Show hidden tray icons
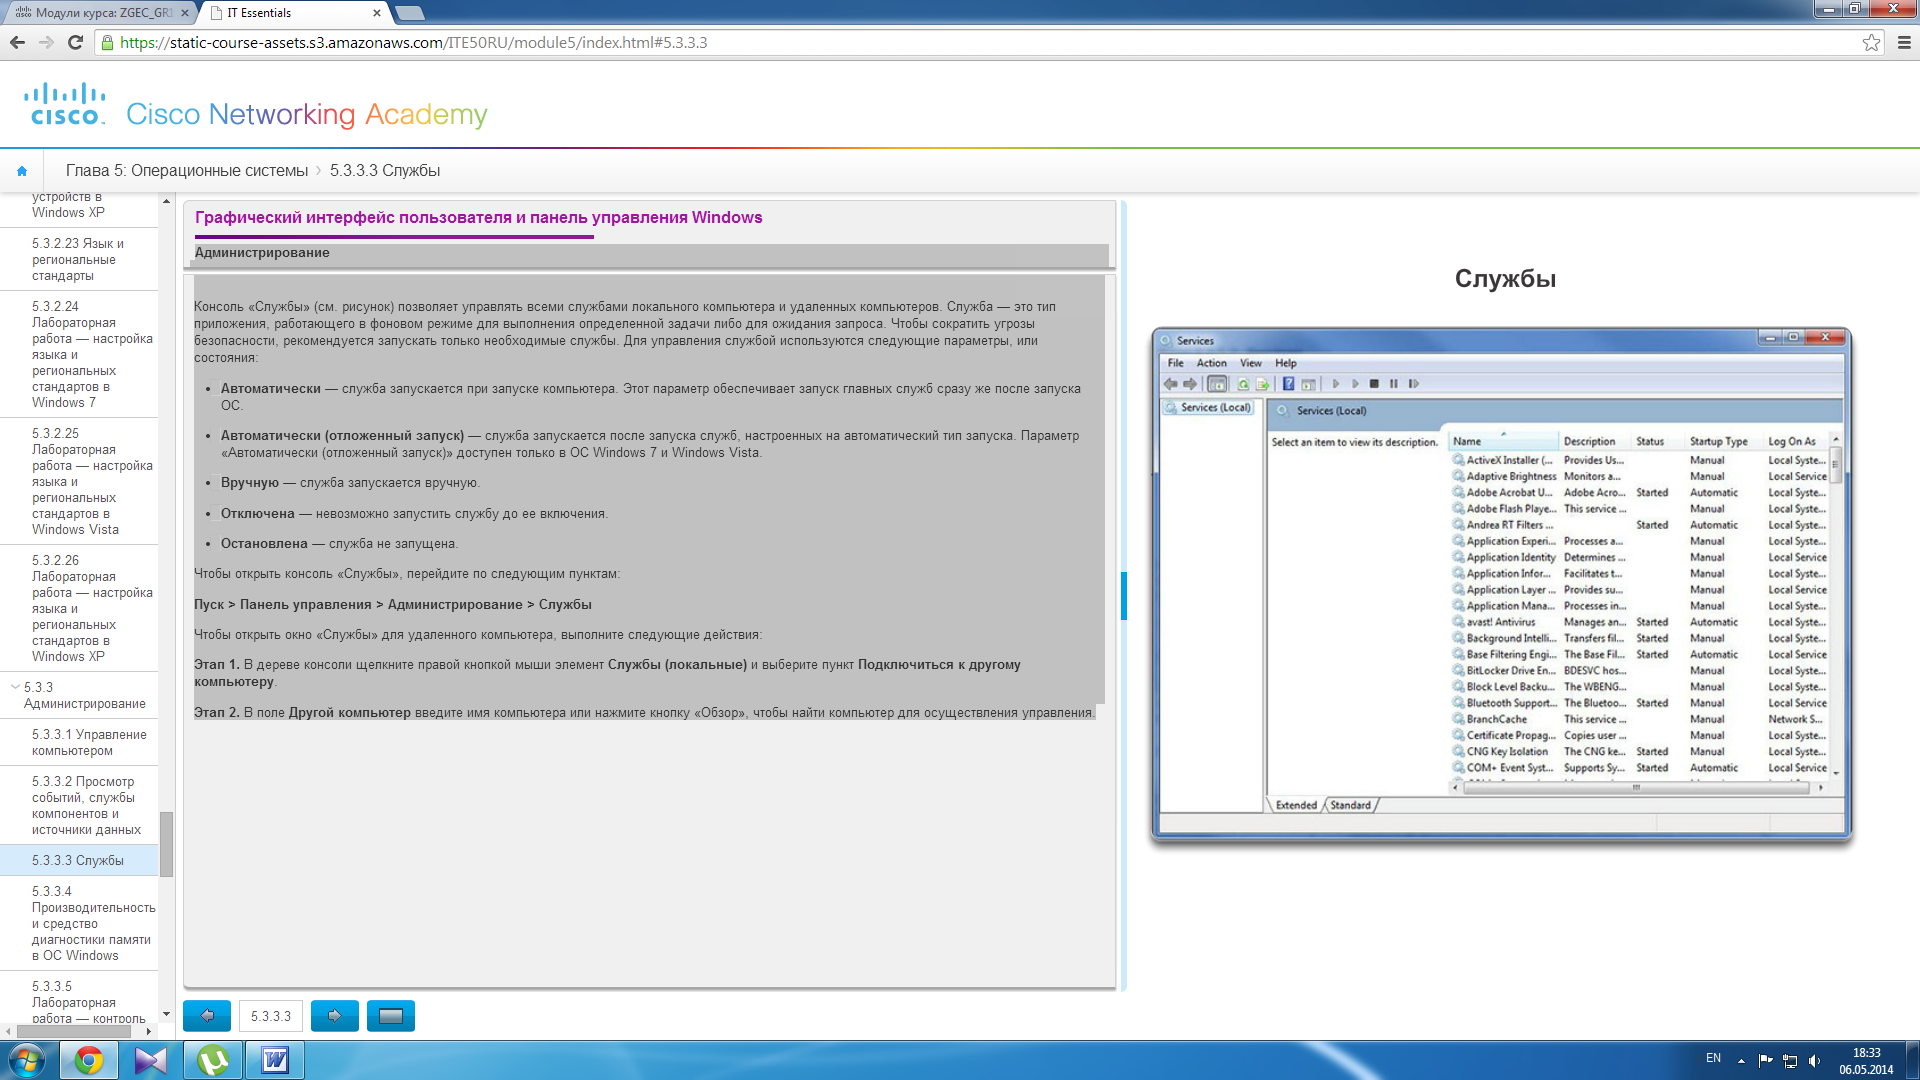The width and height of the screenshot is (1920, 1080). click(1741, 1060)
